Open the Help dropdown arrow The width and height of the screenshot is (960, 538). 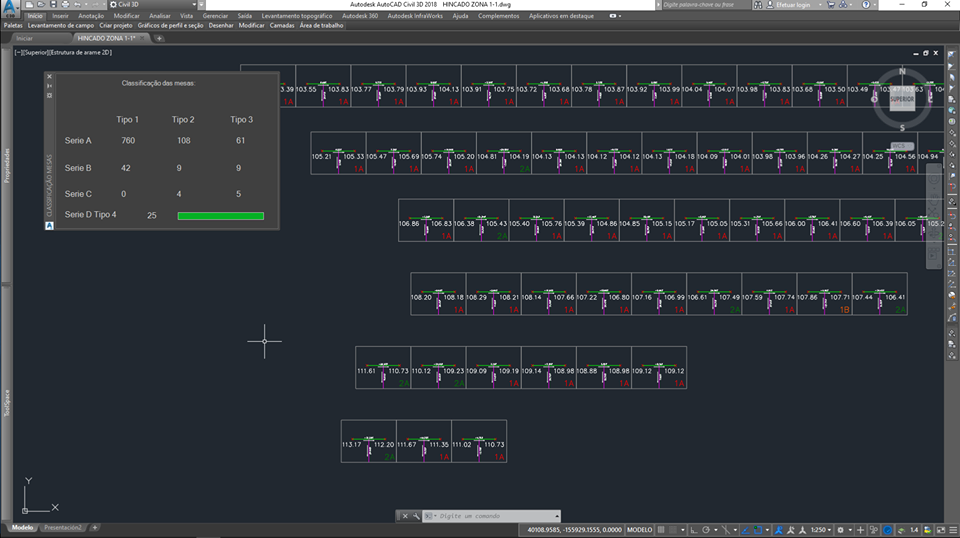click(875, 4)
